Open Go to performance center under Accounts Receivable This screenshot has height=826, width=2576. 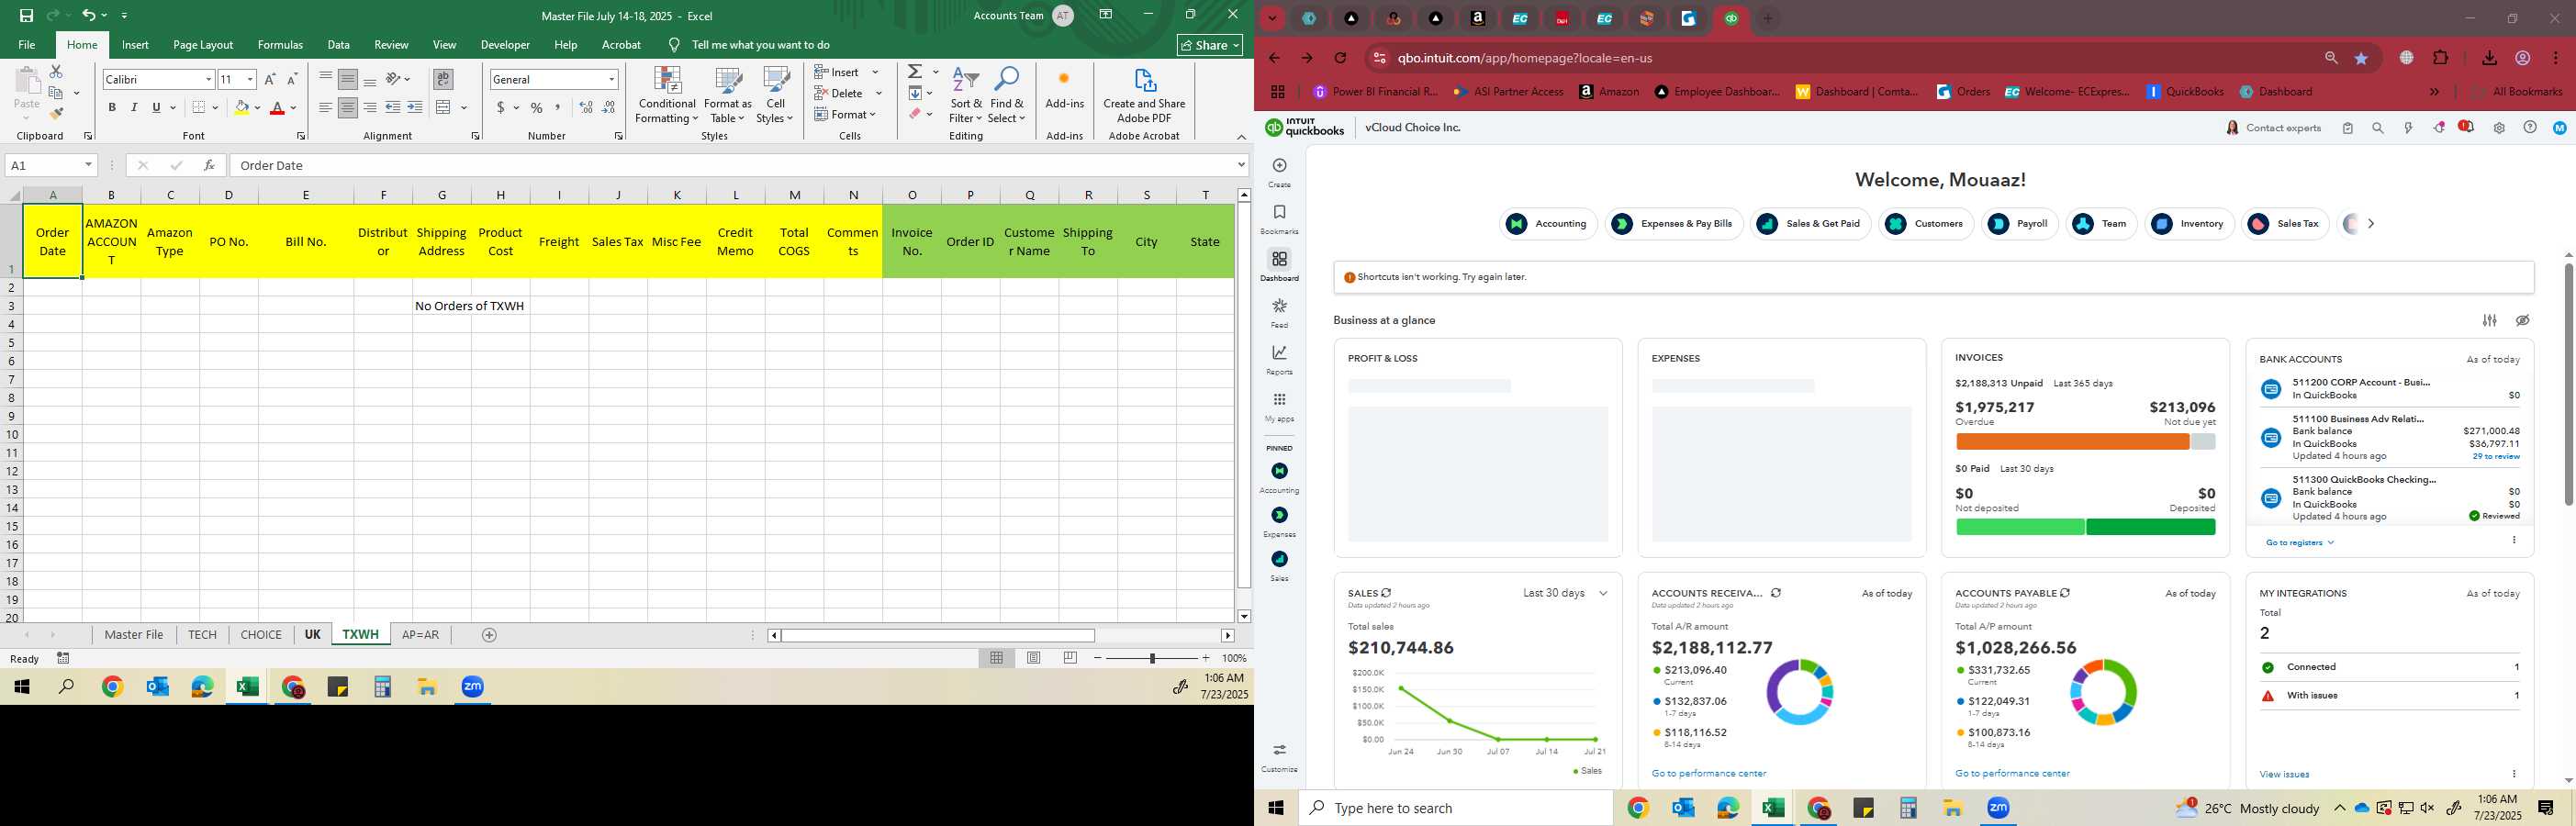[x=1709, y=773]
